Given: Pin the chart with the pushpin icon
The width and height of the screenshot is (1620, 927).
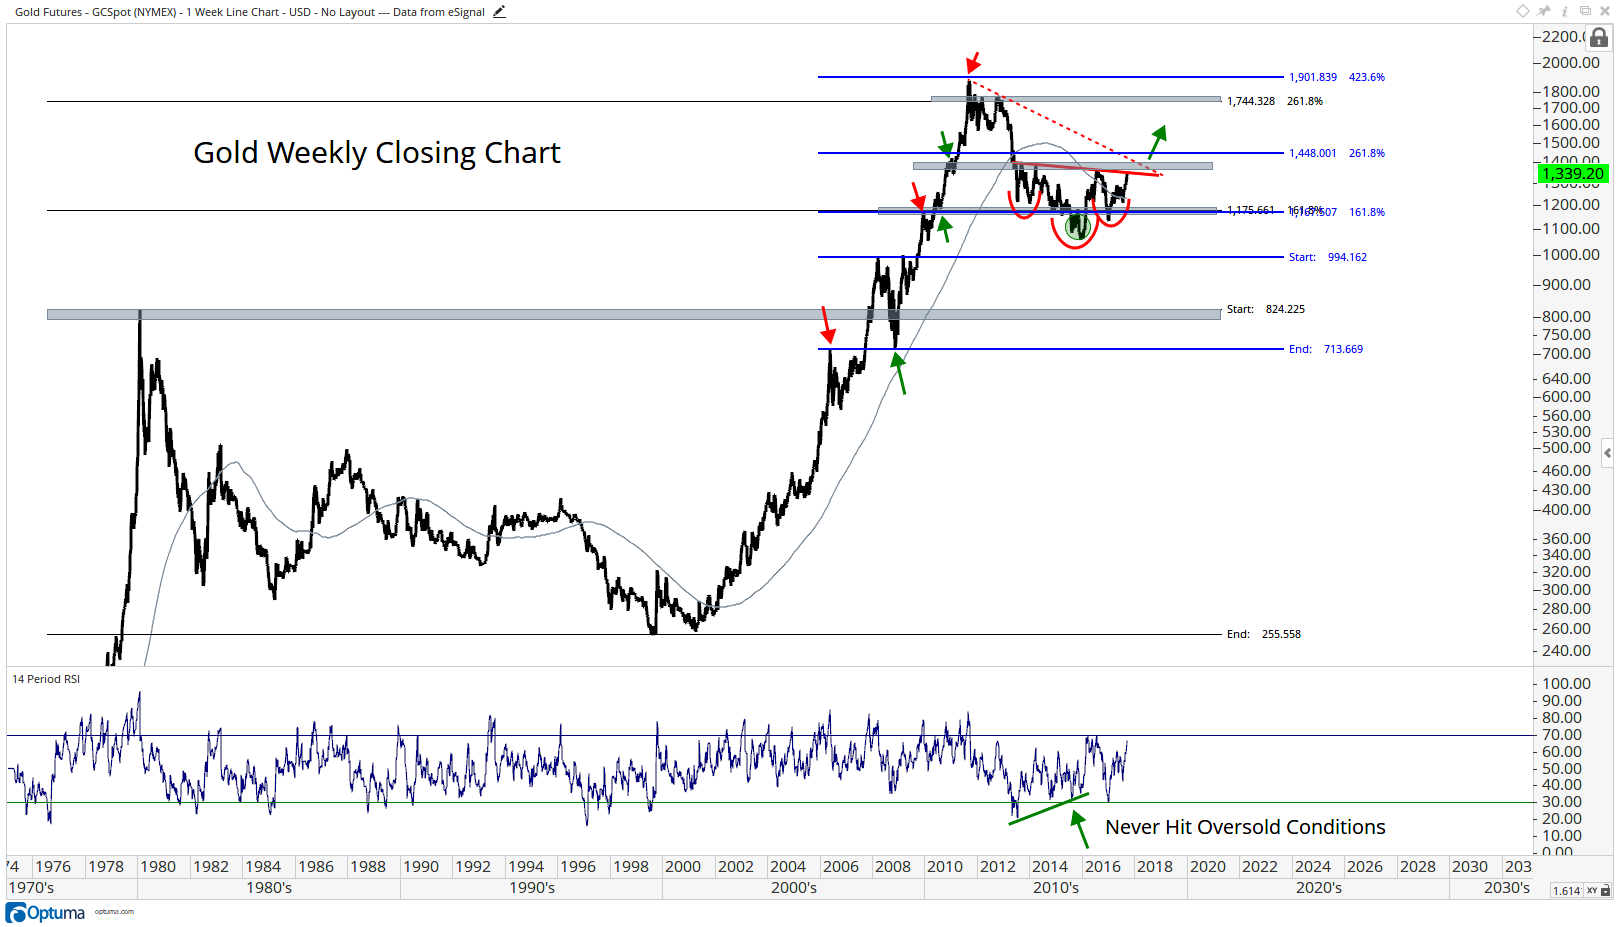Looking at the screenshot, I should pos(1544,10).
